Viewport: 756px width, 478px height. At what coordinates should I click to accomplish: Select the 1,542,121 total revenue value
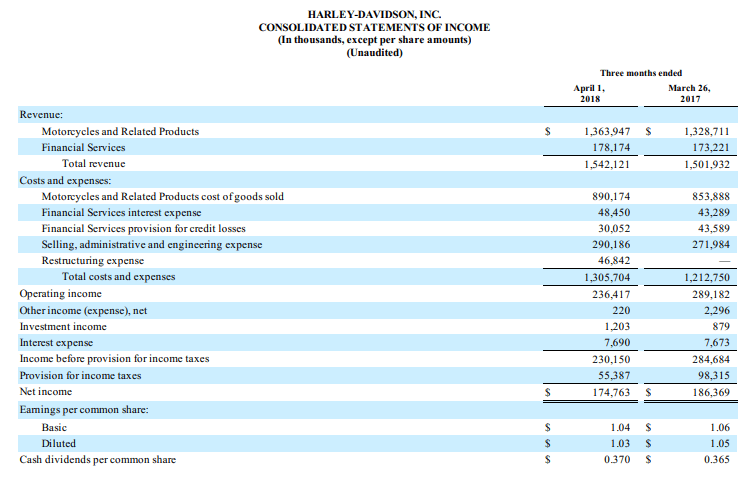(607, 164)
